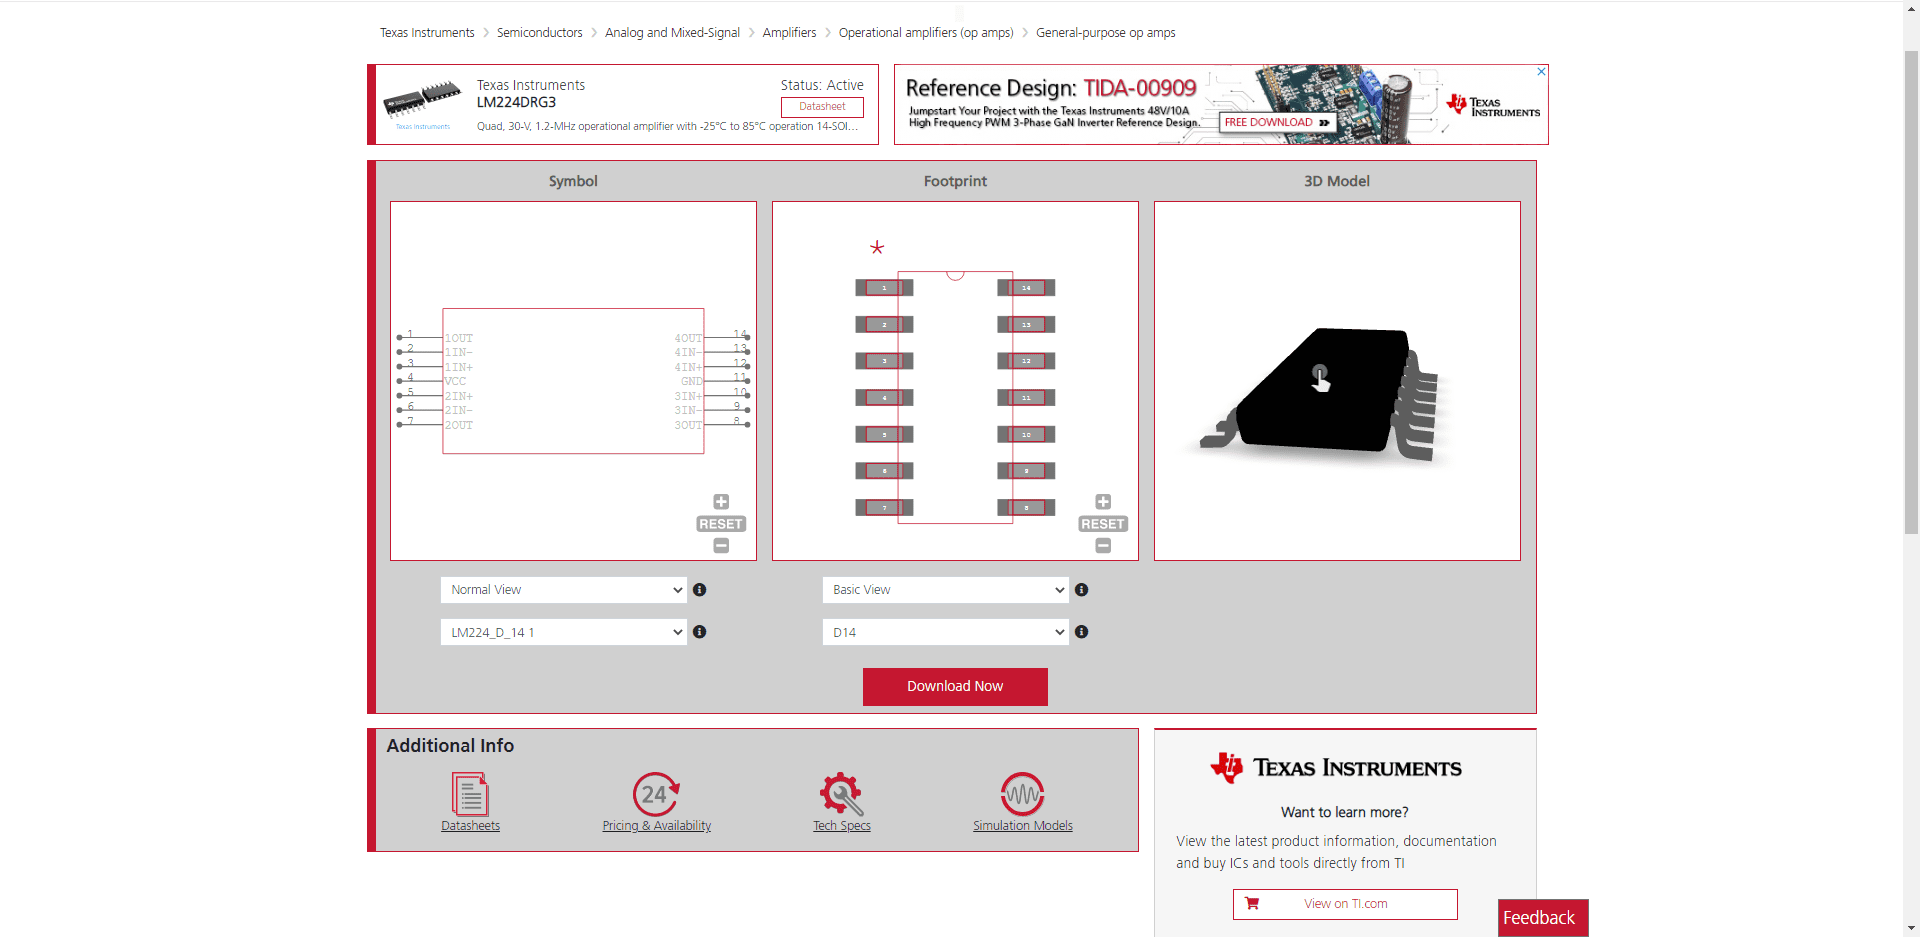The height and width of the screenshot is (937, 1920).
Task: Open the Datasheet button for LM224DRG3
Action: point(822,107)
